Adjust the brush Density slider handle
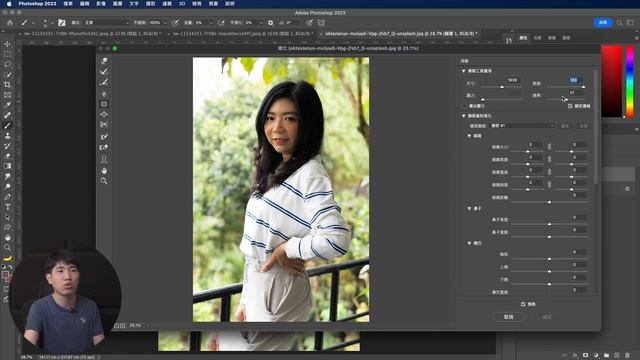640x360 pixels. (x=583, y=87)
